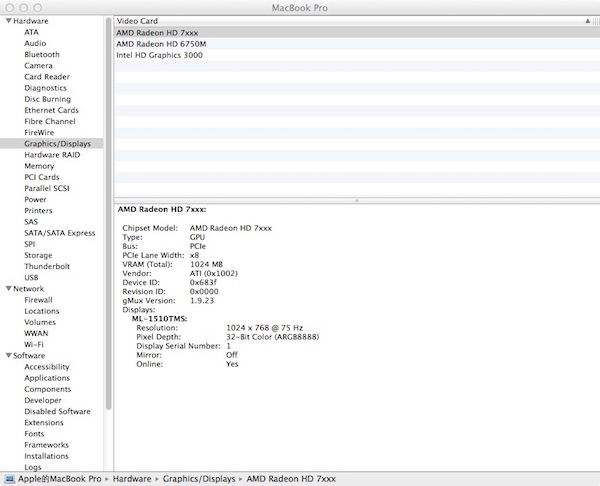This screenshot has height=486, width=600.
Task: Open the Power section
Action: [35, 199]
